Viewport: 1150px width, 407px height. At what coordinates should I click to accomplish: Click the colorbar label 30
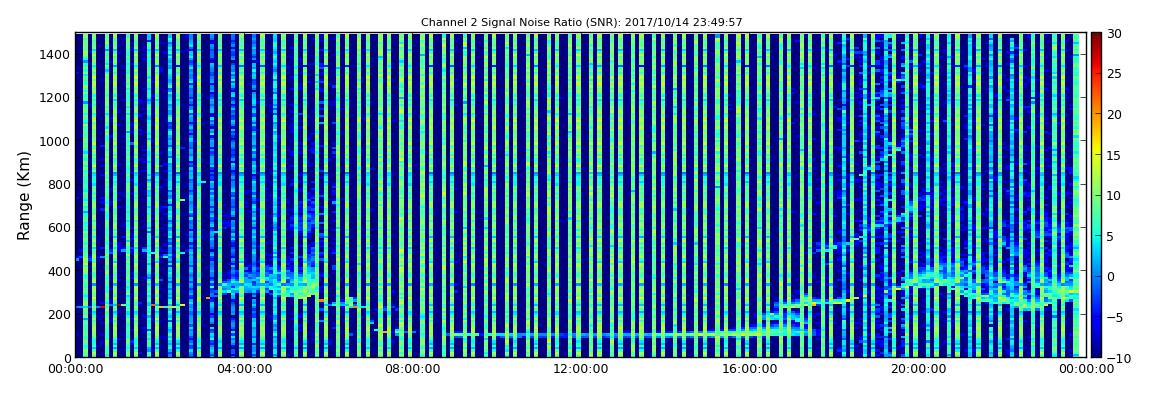coord(1115,34)
